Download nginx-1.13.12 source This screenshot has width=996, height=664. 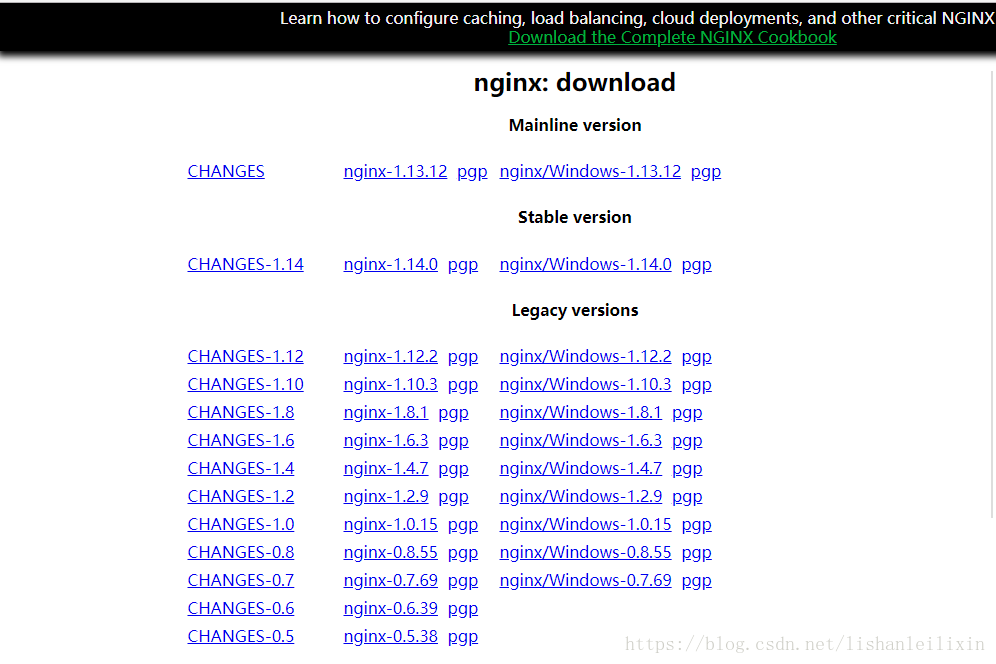395,172
